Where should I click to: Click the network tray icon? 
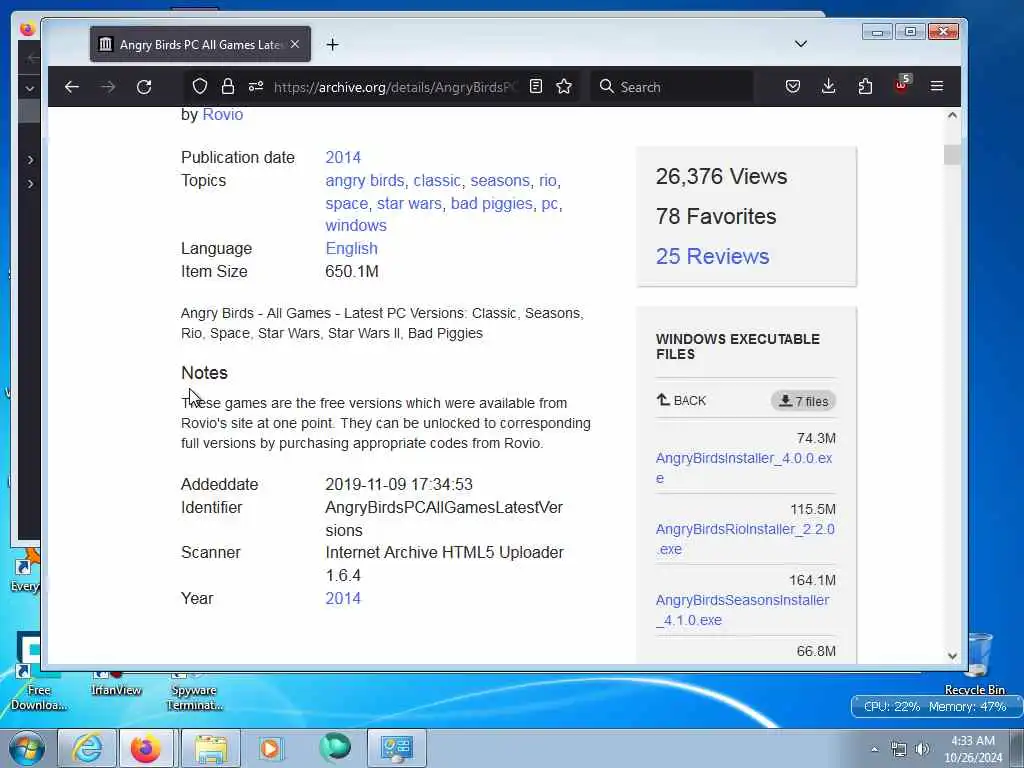(x=899, y=749)
